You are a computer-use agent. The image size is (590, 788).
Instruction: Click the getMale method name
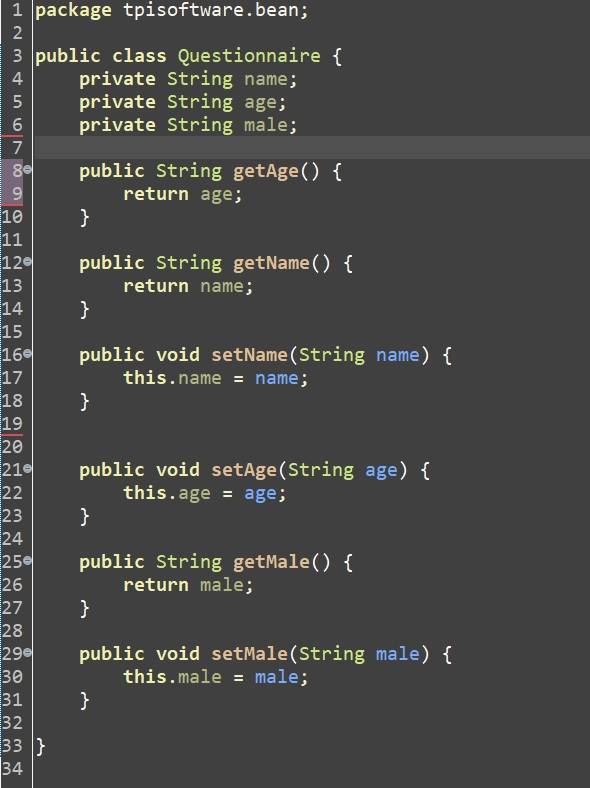coord(271,562)
